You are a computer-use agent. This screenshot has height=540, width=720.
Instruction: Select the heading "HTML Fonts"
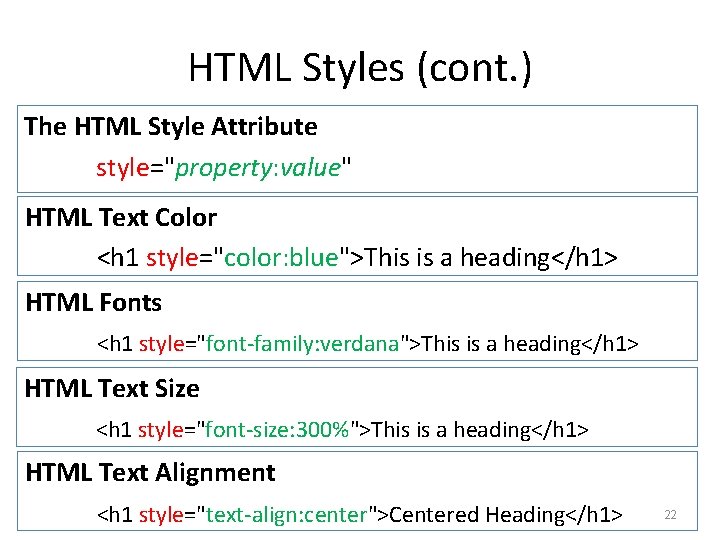point(94,303)
